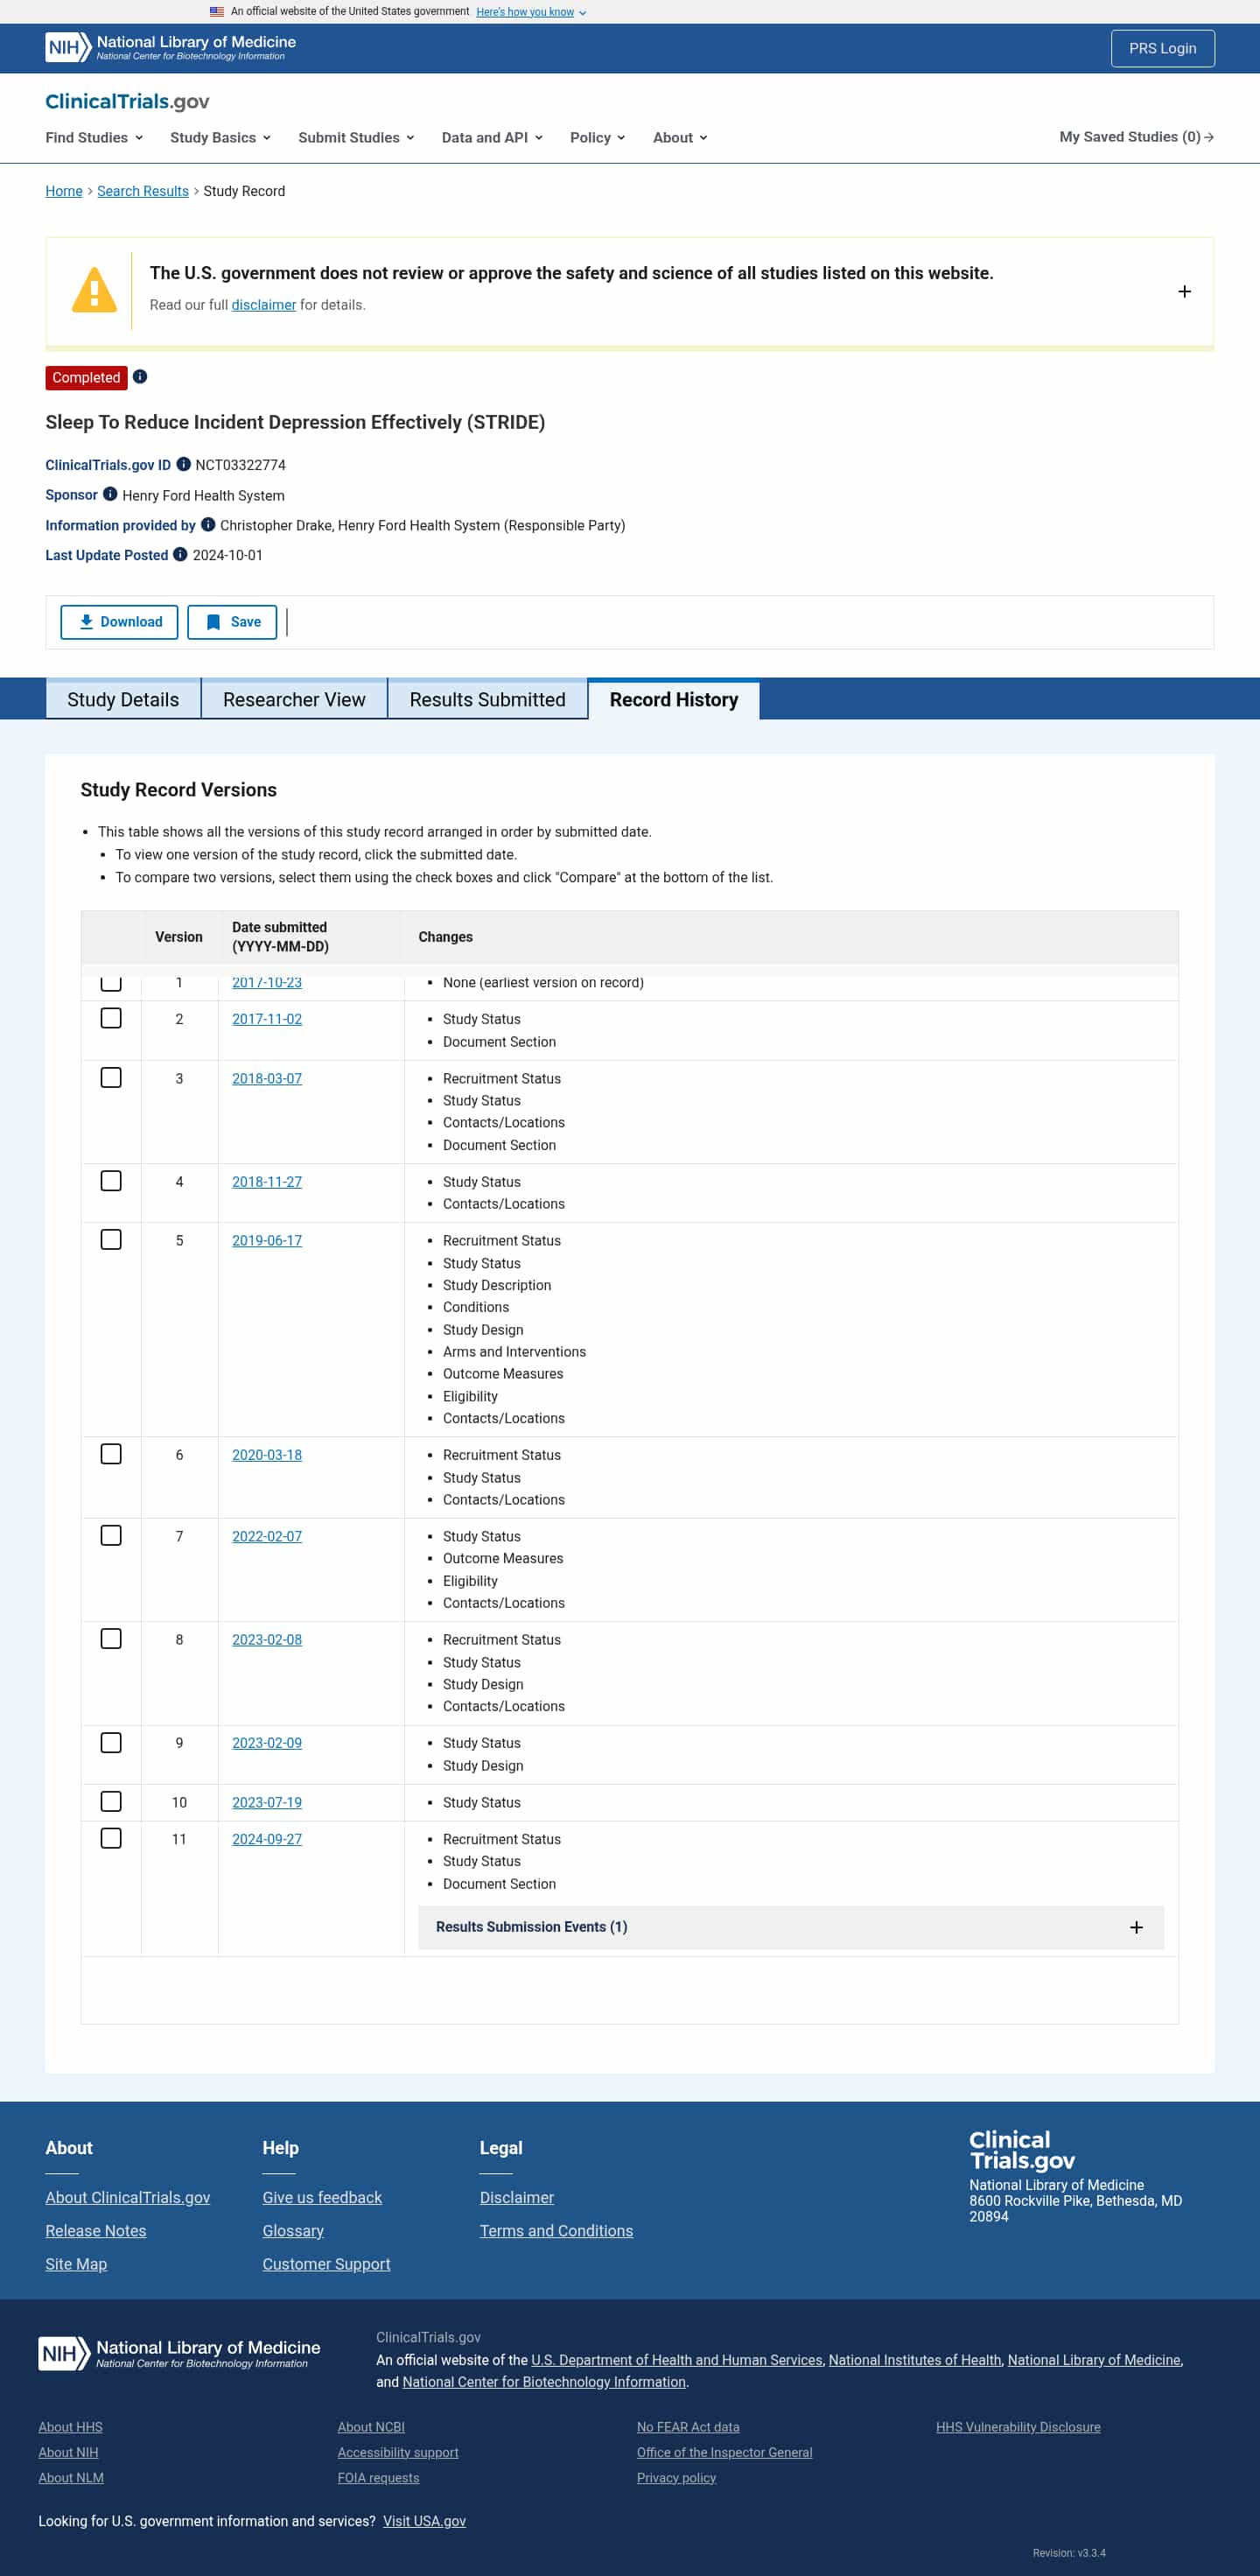Open the About dropdown menu
The height and width of the screenshot is (2576, 1260).
tap(680, 137)
